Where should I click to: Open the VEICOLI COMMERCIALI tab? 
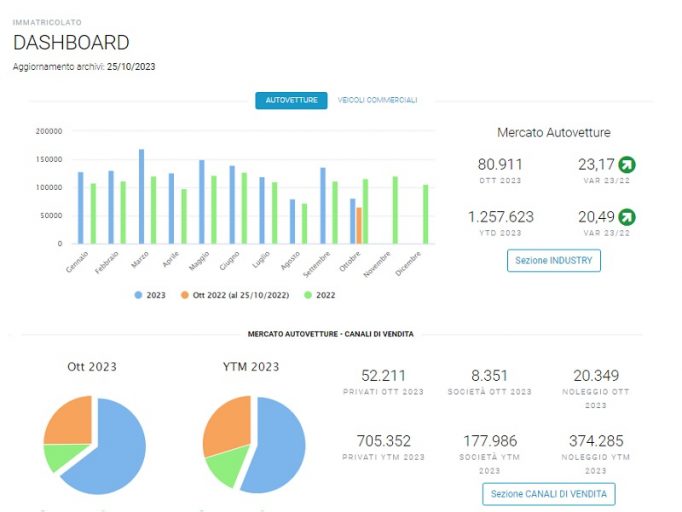tap(377, 100)
